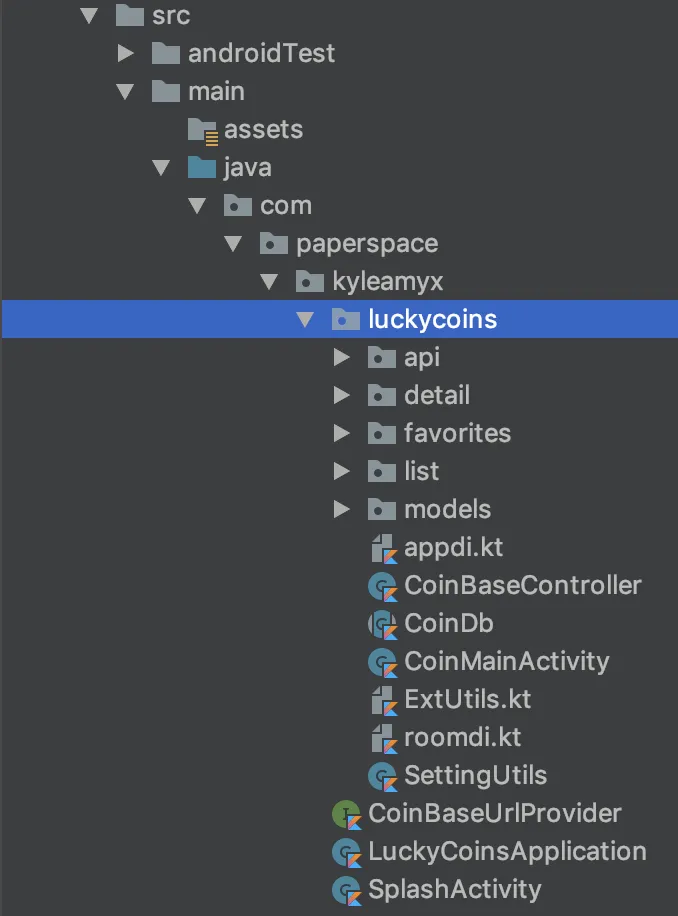Click the CoinDb file icon
The image size is (678, 916).
coord(383,624)
